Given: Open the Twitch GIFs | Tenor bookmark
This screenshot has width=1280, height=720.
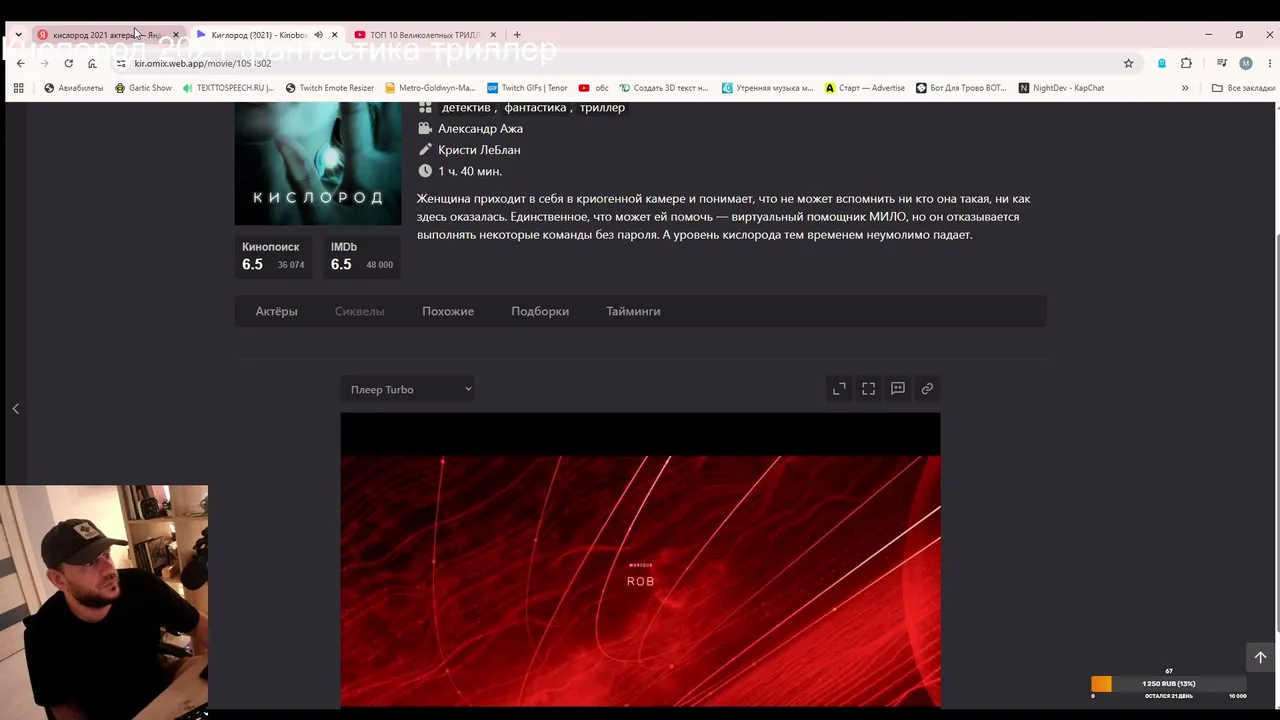Looking at the screenshot, I should pyautogui.click(x=527, y=88).
